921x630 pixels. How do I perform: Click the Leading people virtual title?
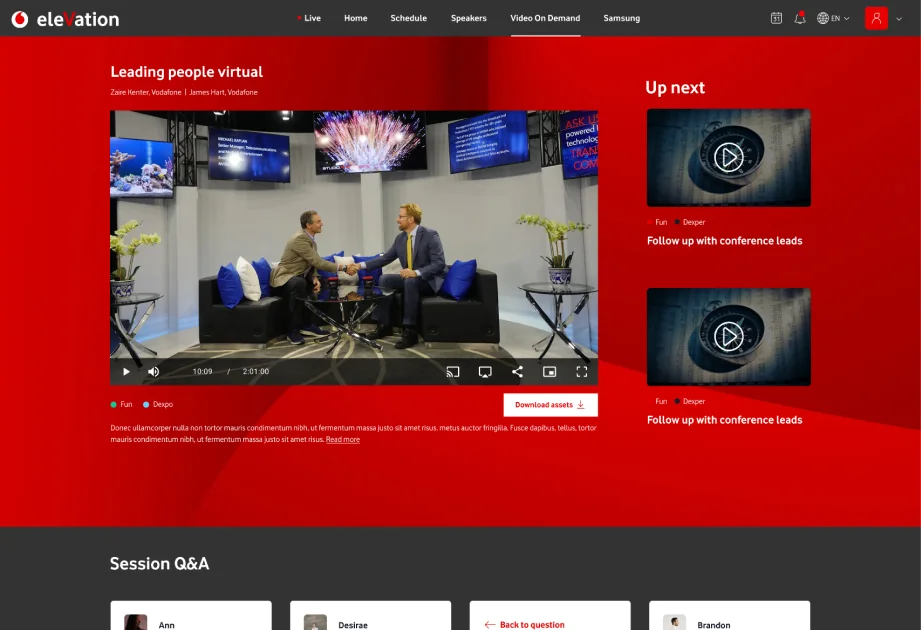pyautogui.click(x=186, y=72)
